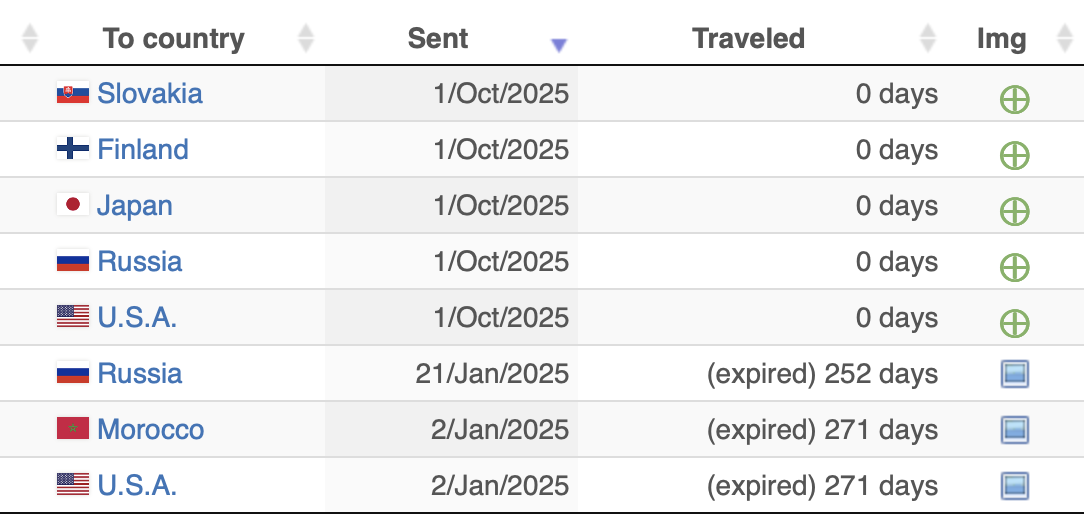This screenshot has height=518, width=1092.
Task: Open the Finland country link
Action: [x=142, y=150]
